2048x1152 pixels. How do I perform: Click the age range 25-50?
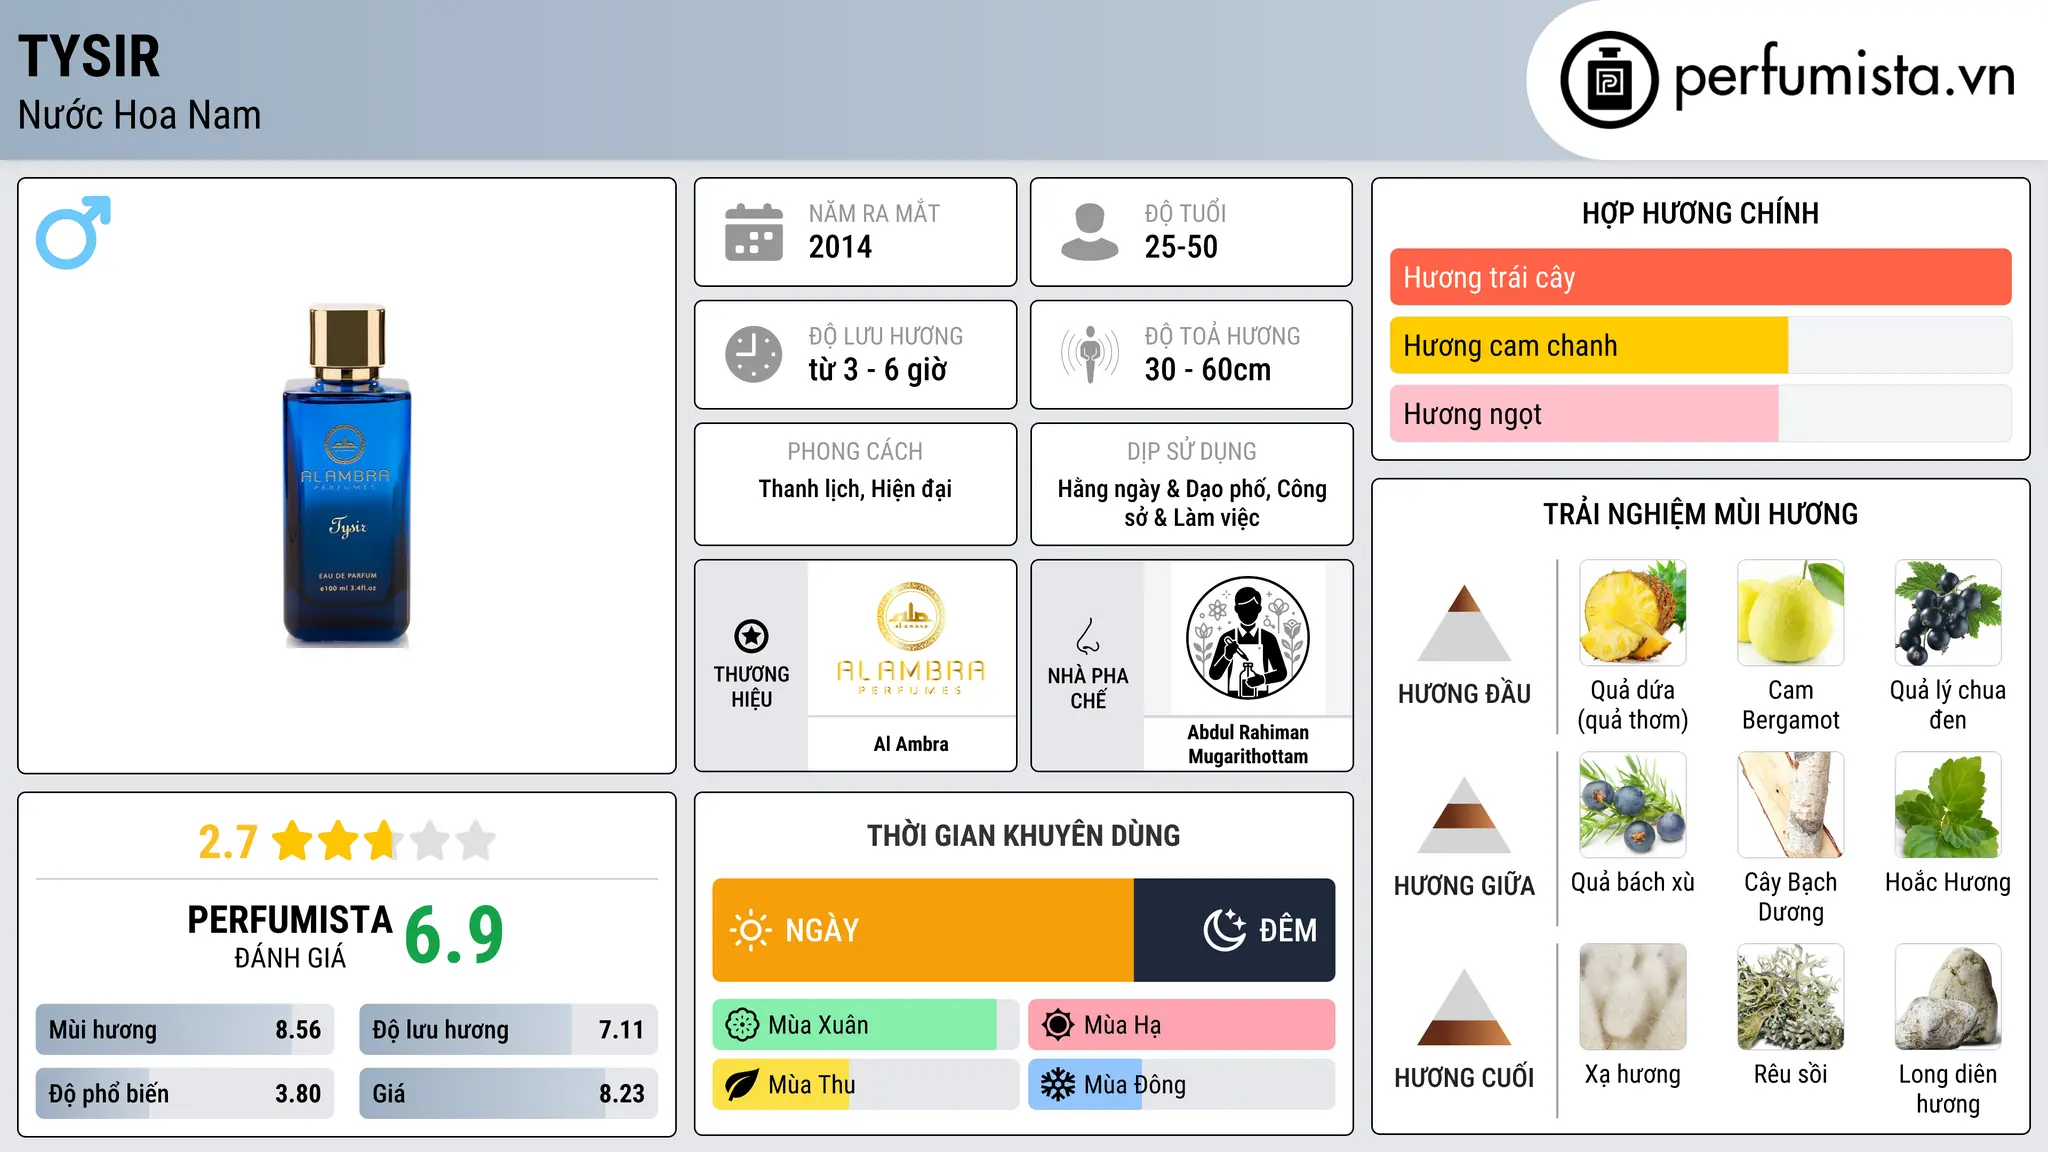click(x=1181, y=247)
